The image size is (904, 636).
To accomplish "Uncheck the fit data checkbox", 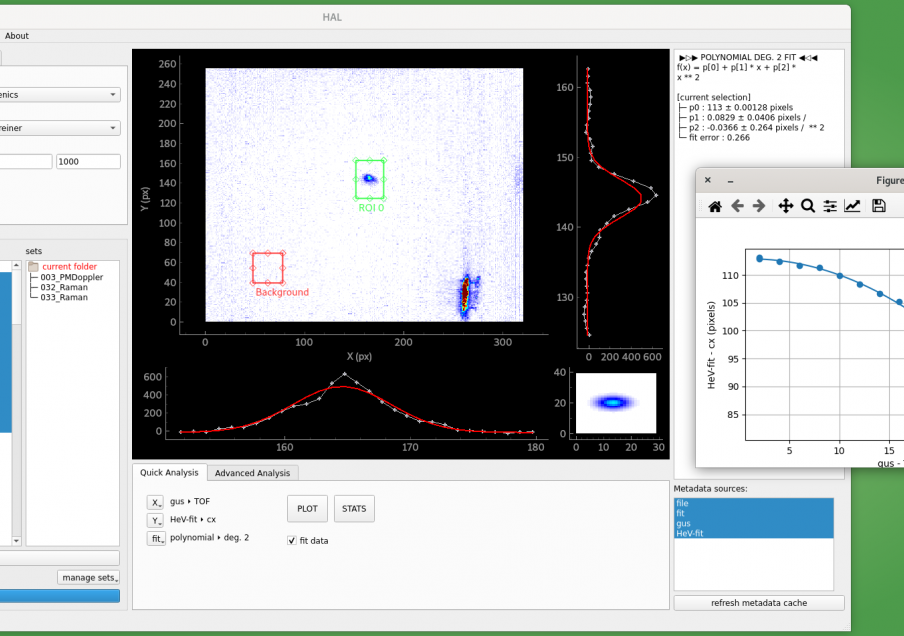I will [292, 540].
